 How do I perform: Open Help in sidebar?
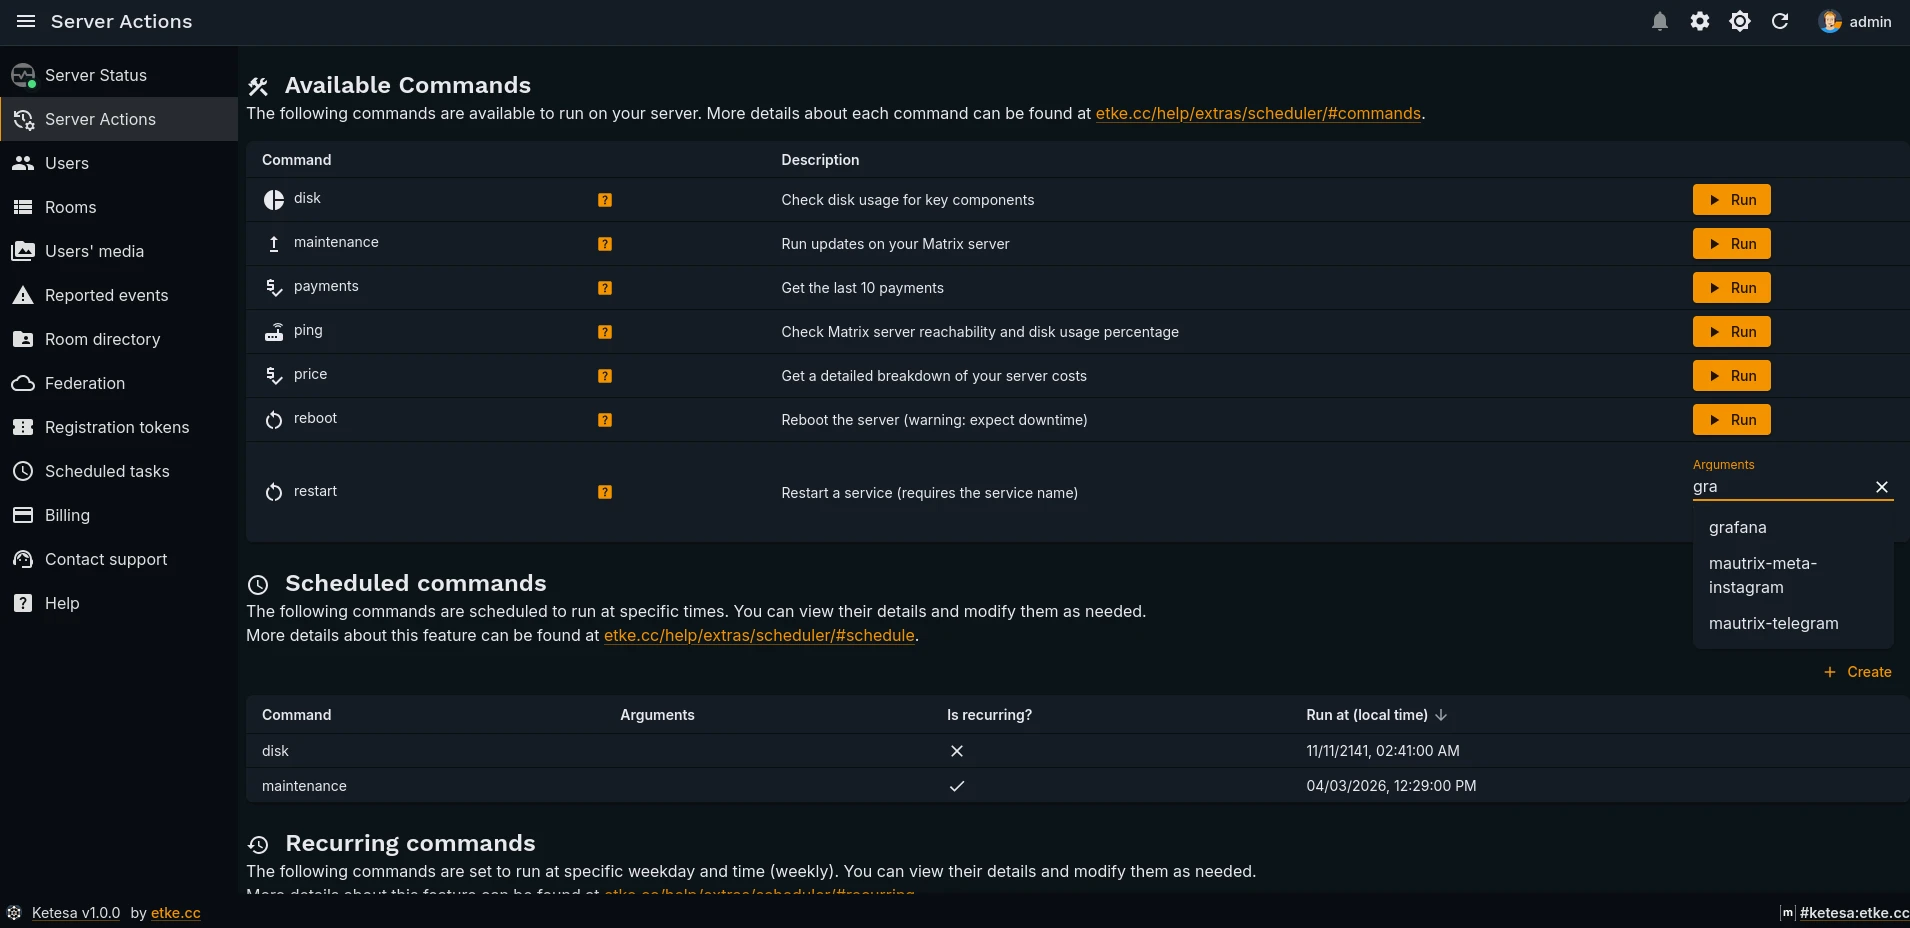[x=119, y=603]
